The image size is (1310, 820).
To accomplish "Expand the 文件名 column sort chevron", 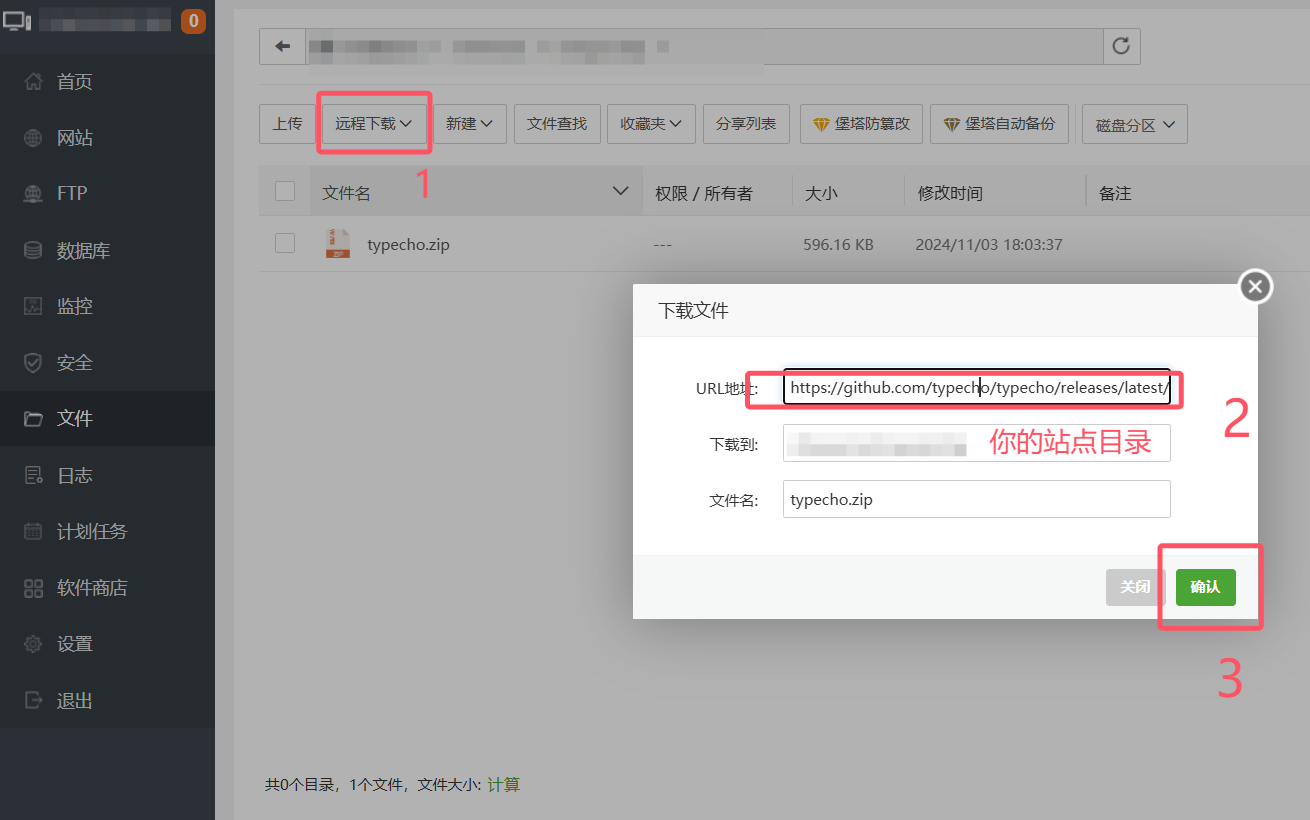I will pyautogui.click(x=621, y=191).
